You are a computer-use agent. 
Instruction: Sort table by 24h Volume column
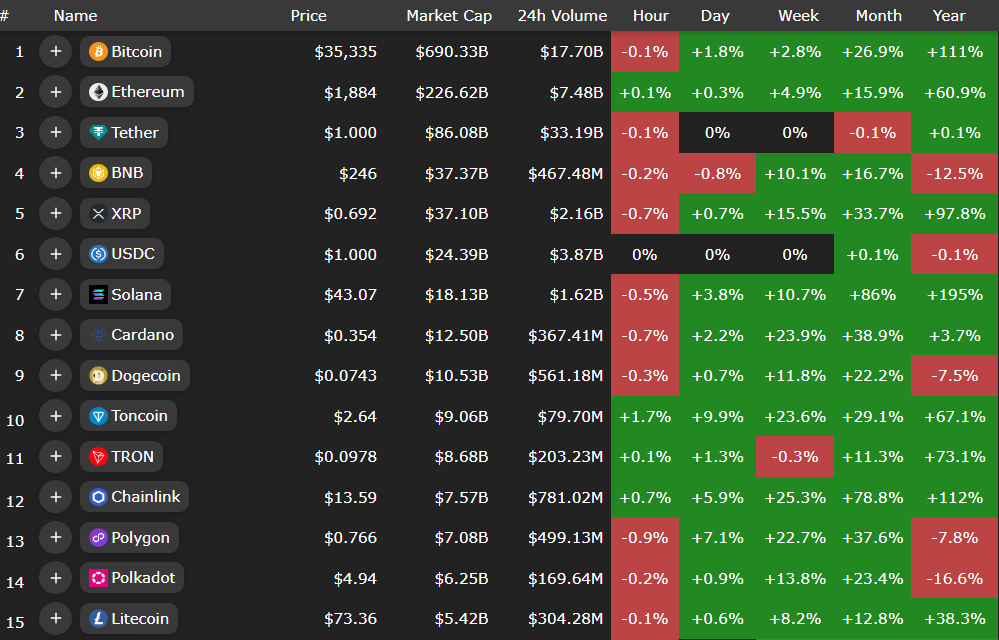click(x=562, y=16)
